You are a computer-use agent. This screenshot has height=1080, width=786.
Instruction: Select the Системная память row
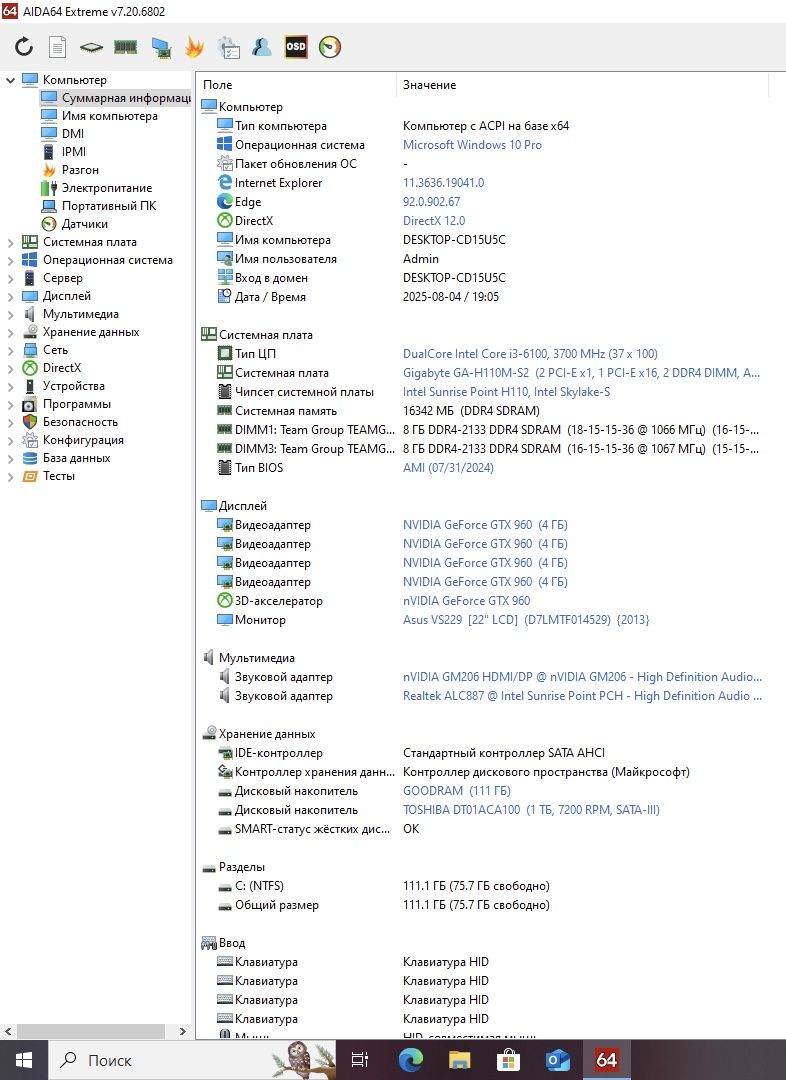(x=482, y=411)
